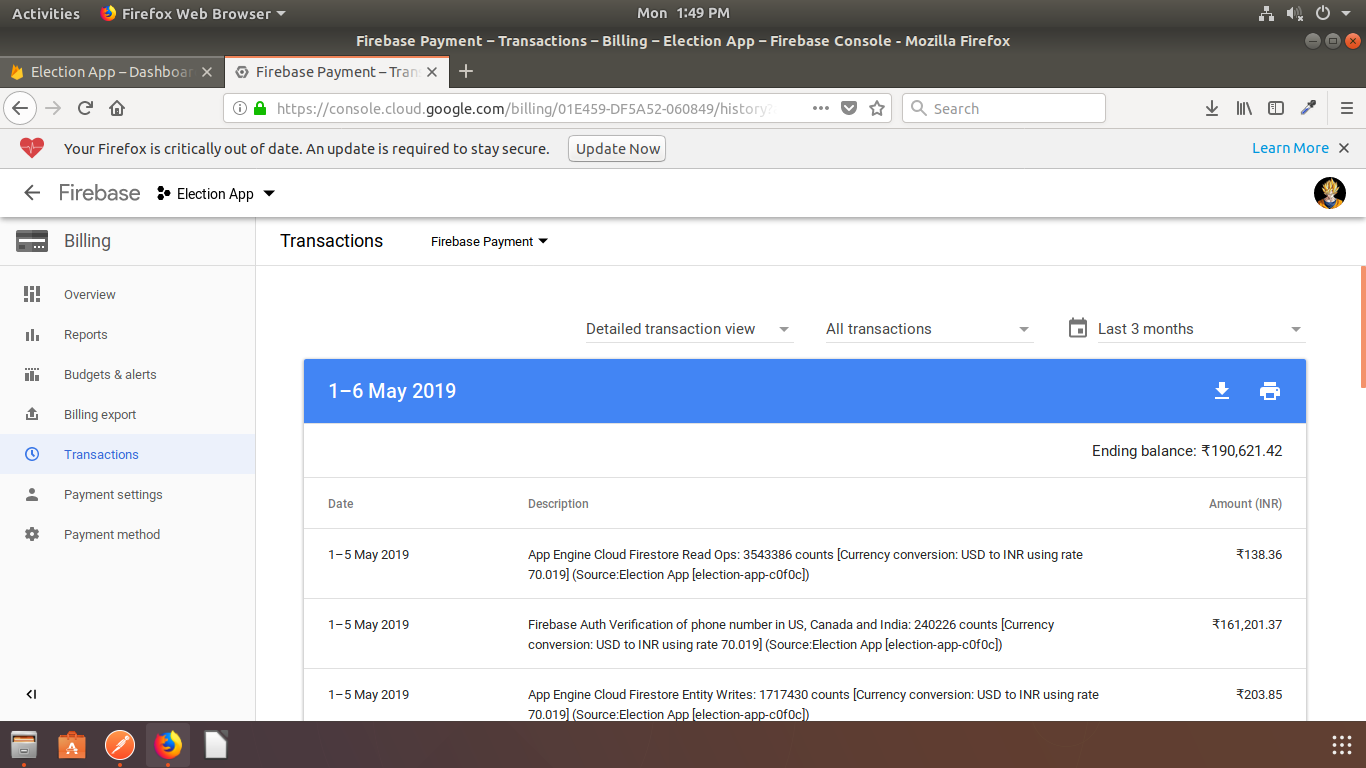Open the Reports section
Image resolution: width=1366 pixels, height=768 pixels.
point(86,335)
